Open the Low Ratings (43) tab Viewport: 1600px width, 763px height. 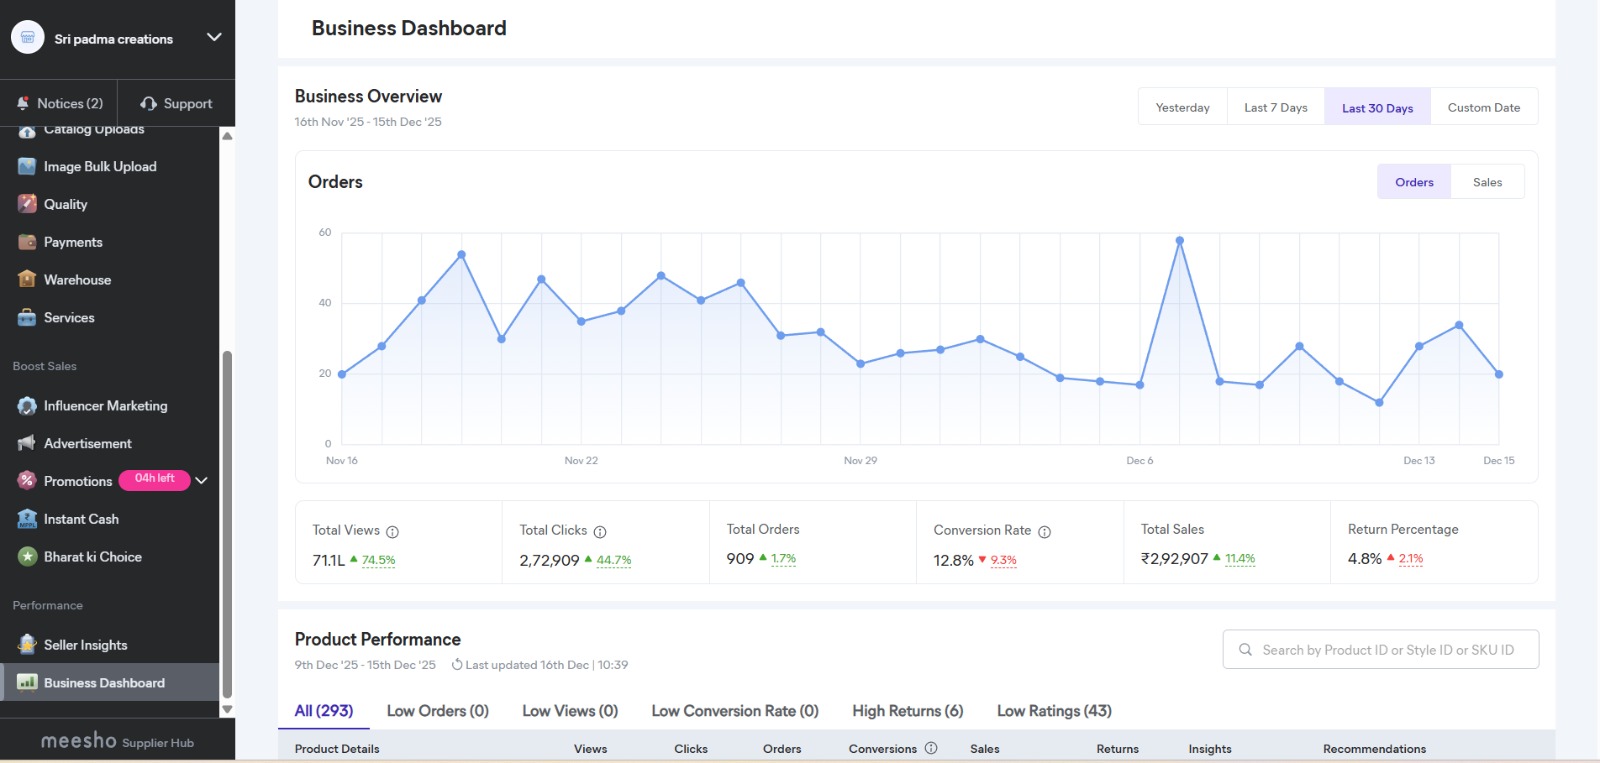coord(1054,711)
